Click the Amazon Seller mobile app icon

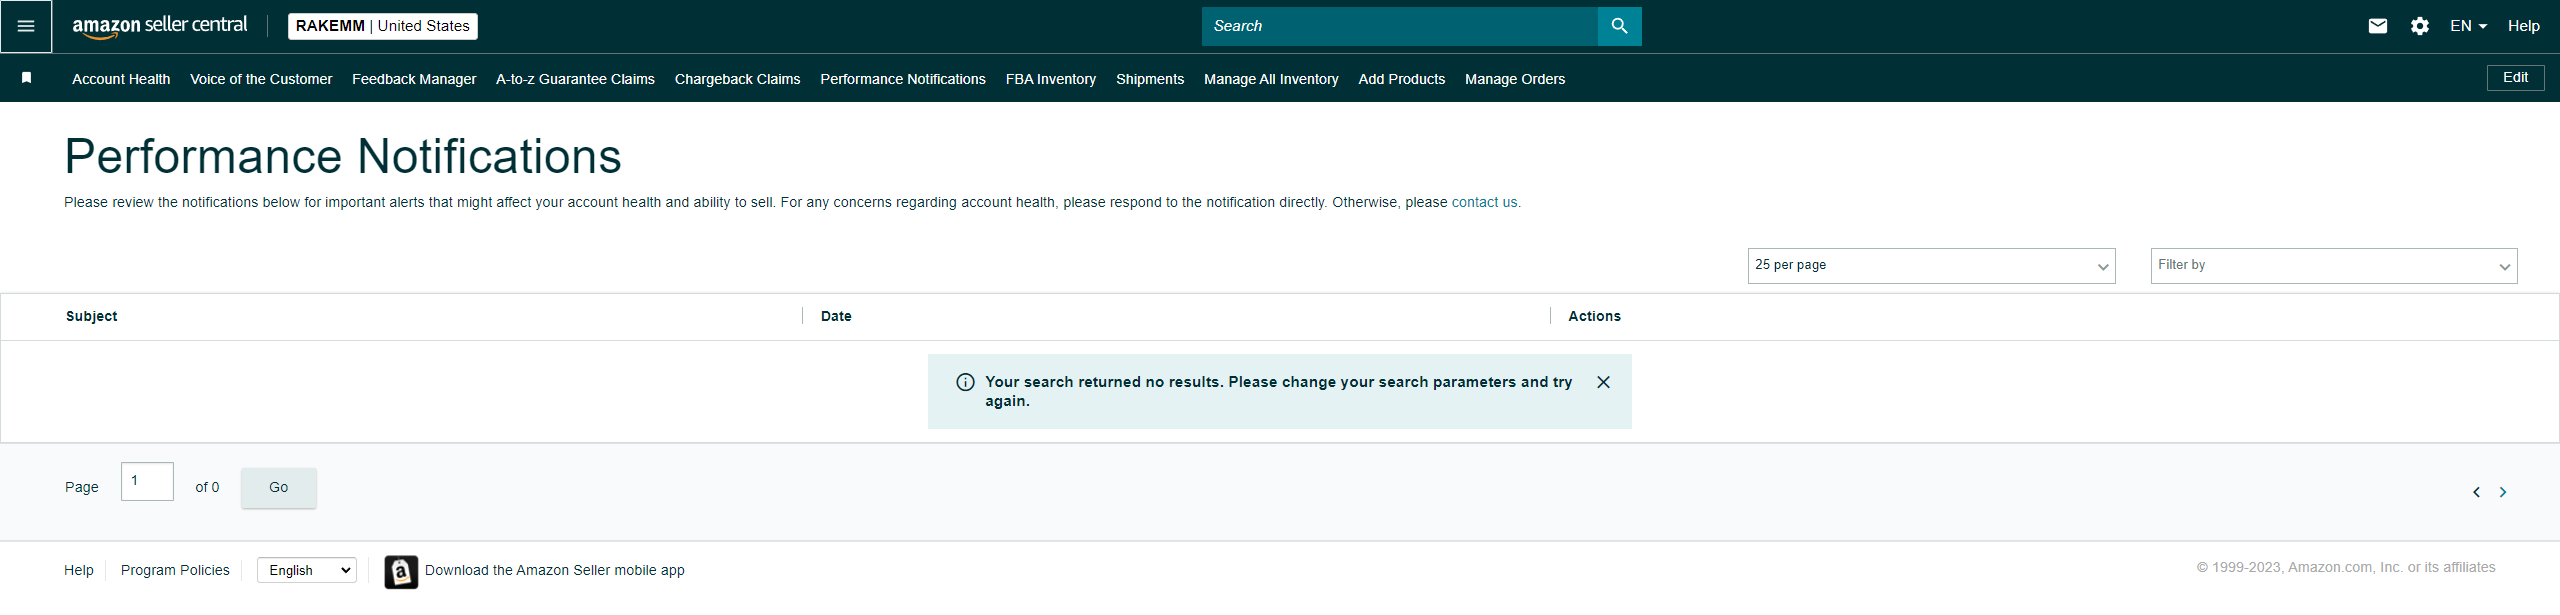coord(401,572)
